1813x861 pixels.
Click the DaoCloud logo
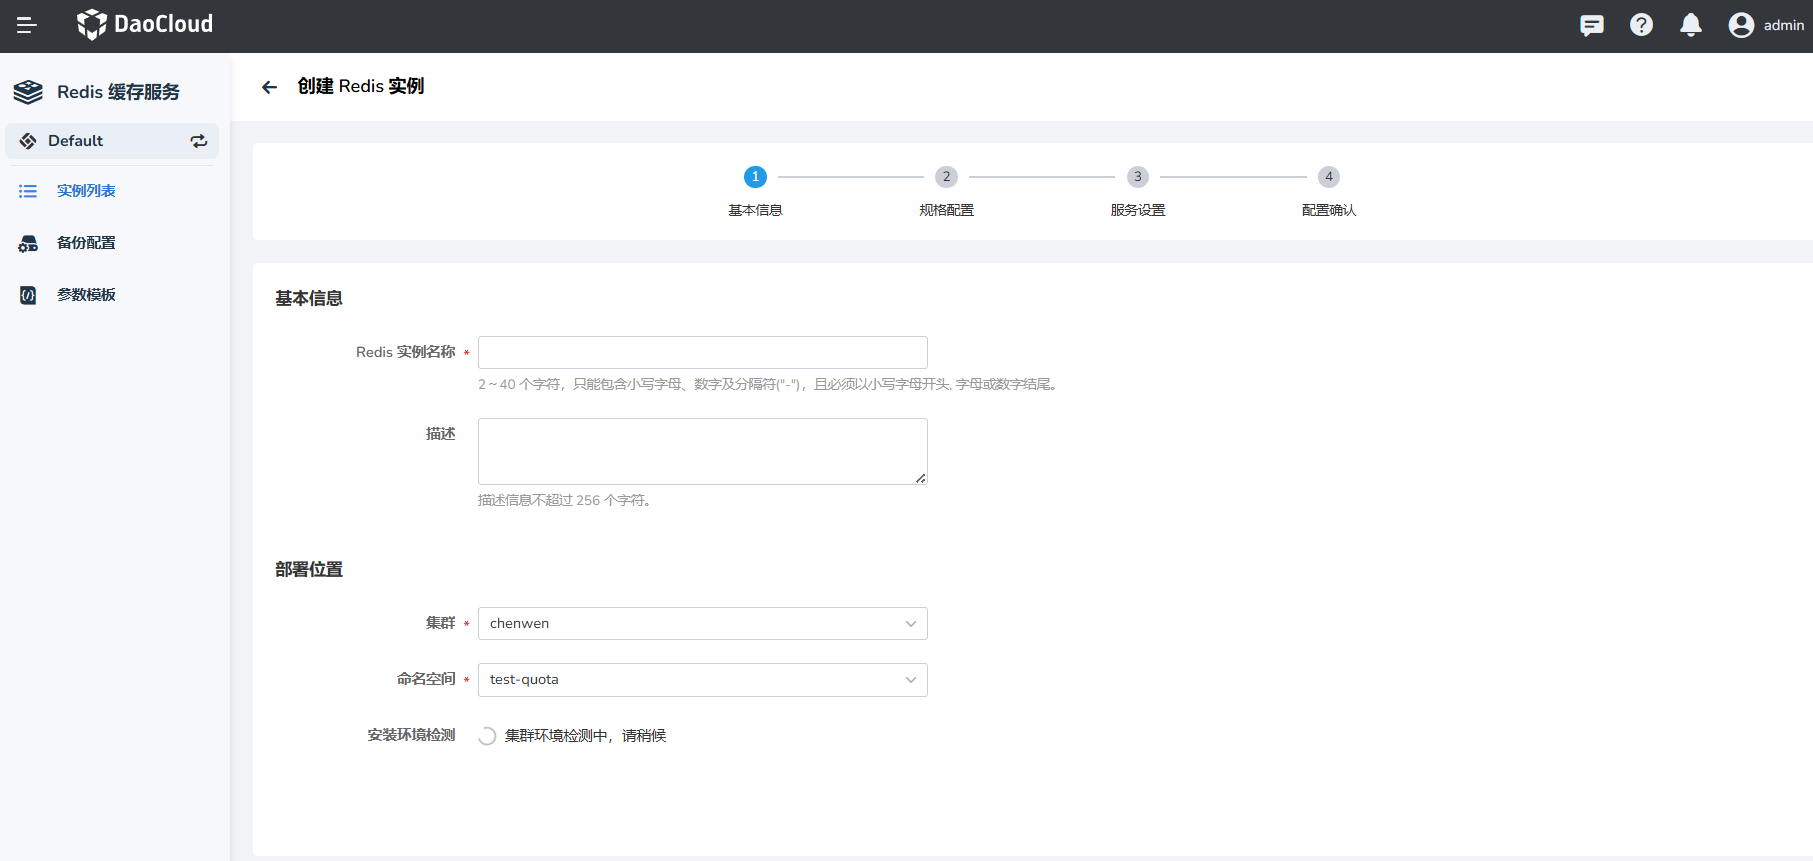[145, 24]
